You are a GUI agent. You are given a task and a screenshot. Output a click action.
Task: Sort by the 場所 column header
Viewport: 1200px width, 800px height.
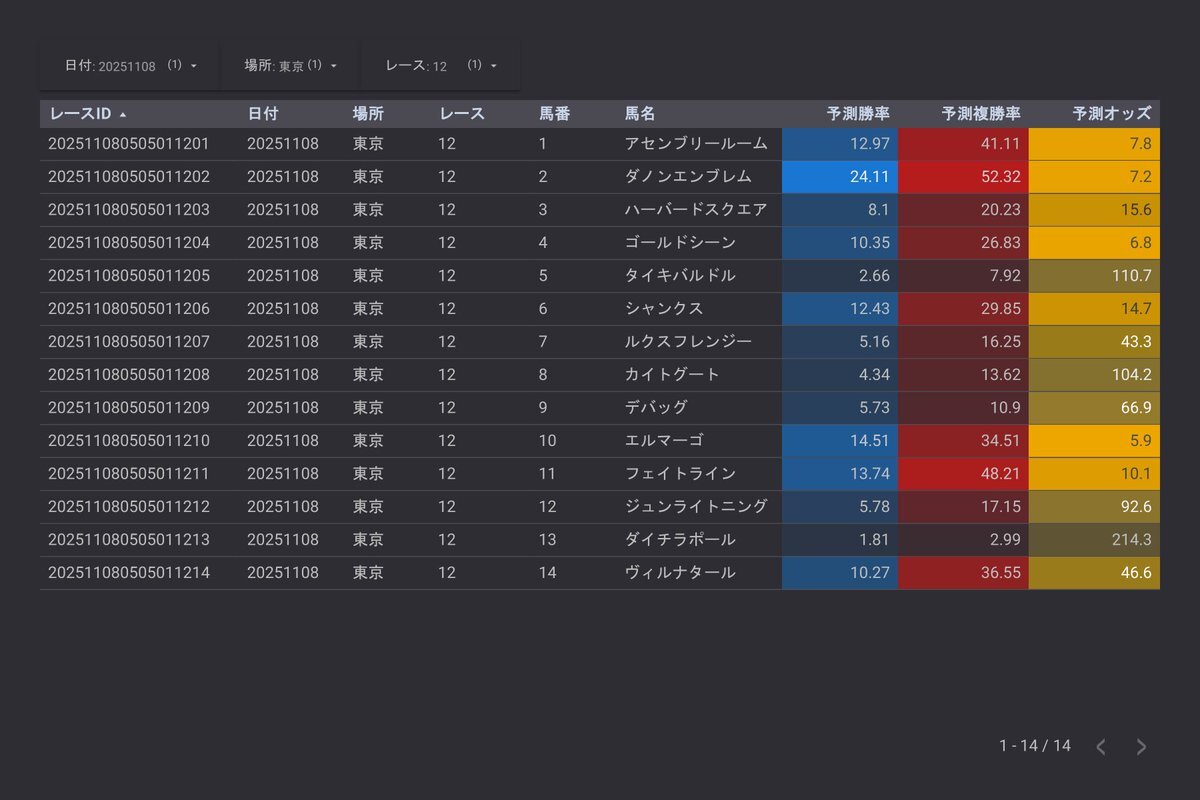(x=368, y=114)
